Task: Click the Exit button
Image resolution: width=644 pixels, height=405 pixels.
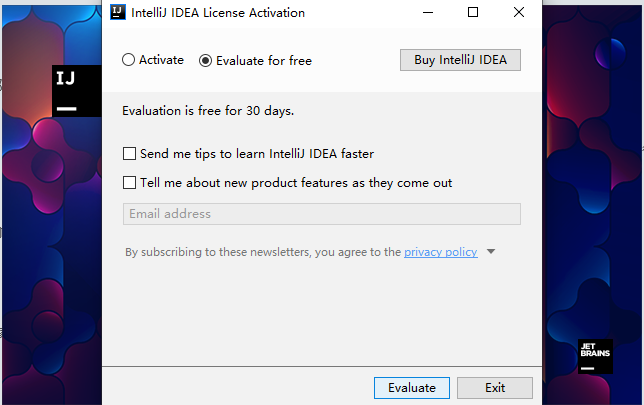Action: click(495, 388)
